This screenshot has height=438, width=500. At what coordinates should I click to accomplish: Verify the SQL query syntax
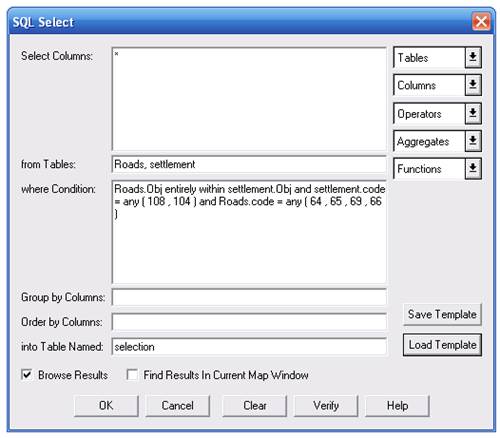pyautogui.click(x=326, y=406)
